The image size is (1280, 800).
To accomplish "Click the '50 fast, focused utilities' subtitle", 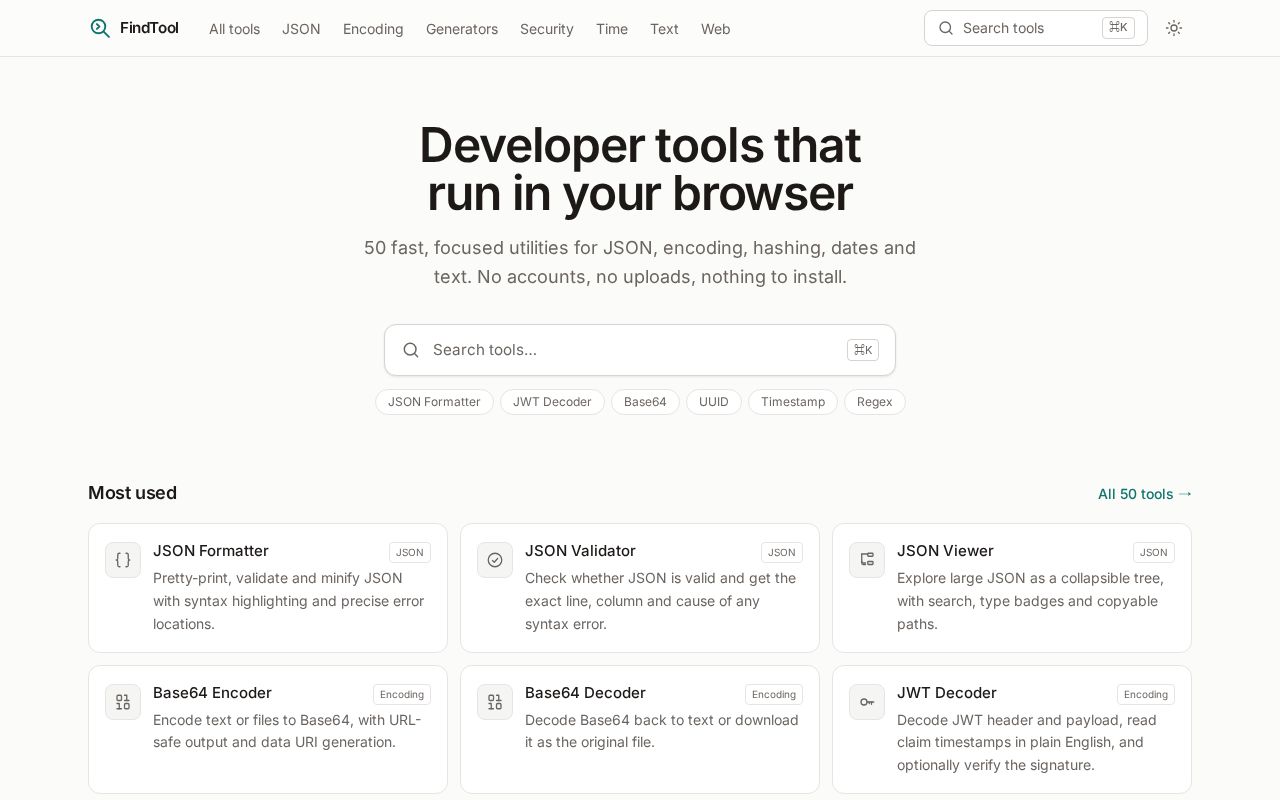I will (640, 262).
